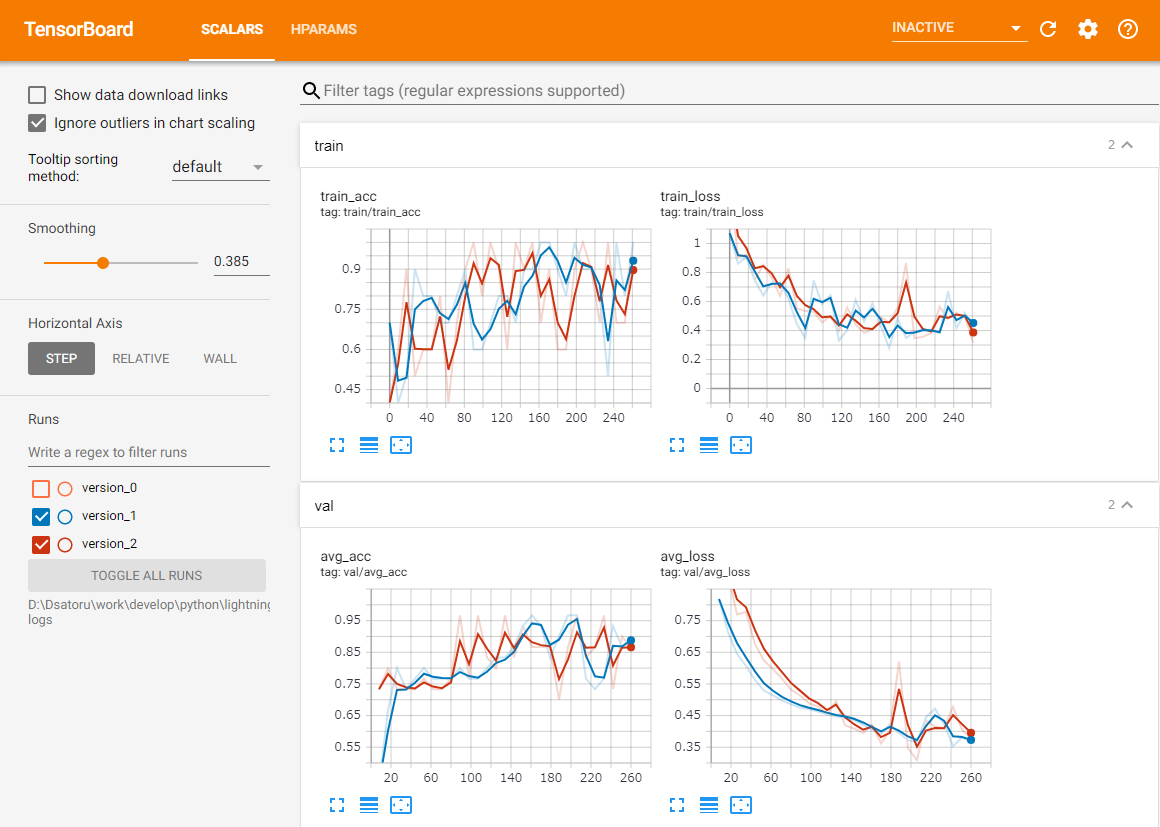
Task: Open the settings gear
Action: click(x=1088, y=29)
